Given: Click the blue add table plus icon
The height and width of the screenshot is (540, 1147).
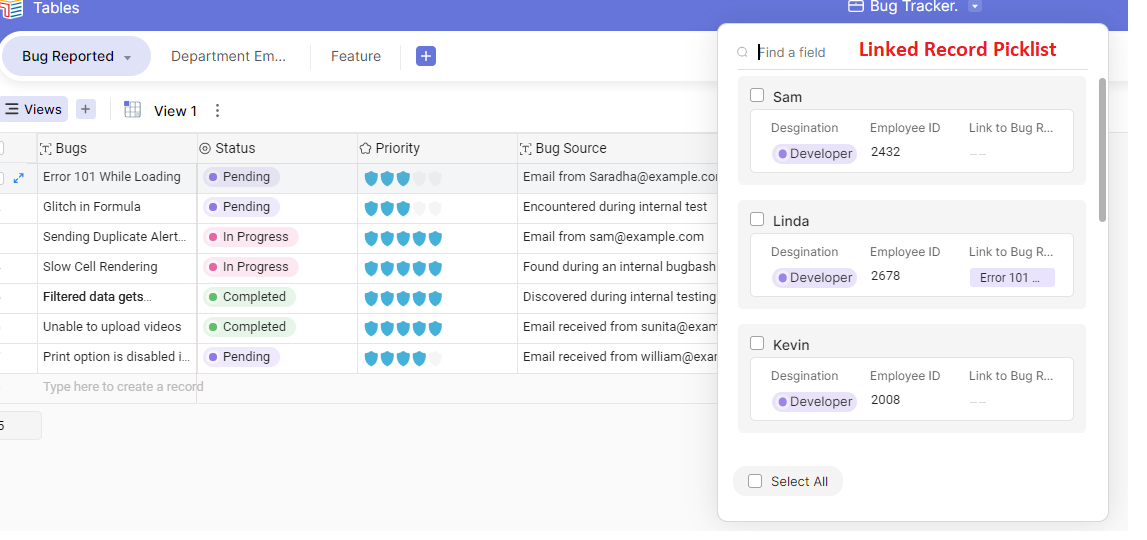Looking at the screenshot, I should 426,56.
